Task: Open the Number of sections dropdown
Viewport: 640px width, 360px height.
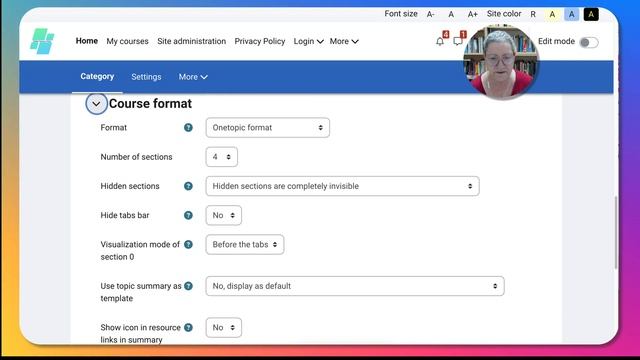Action: click(x=222, y=157)
